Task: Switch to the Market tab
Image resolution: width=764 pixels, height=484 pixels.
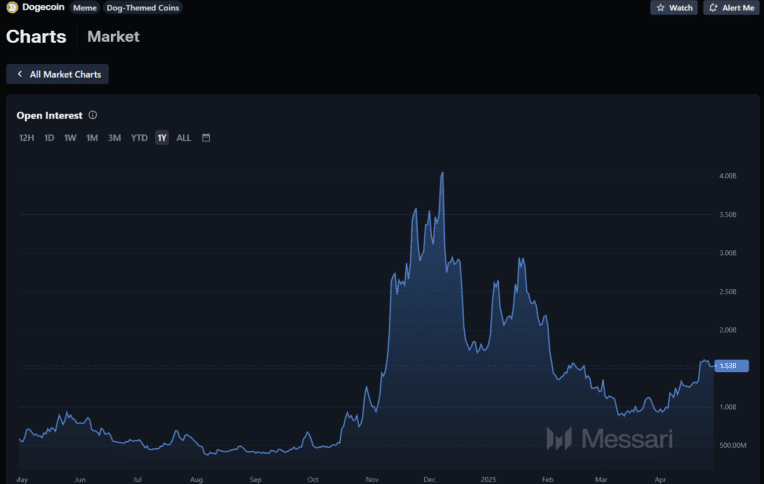Action: coord(113,37)
